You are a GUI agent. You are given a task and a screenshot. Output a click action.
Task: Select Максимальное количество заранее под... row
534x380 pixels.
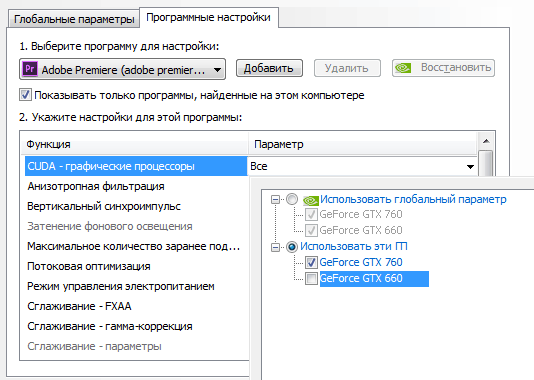coord(136,246)
